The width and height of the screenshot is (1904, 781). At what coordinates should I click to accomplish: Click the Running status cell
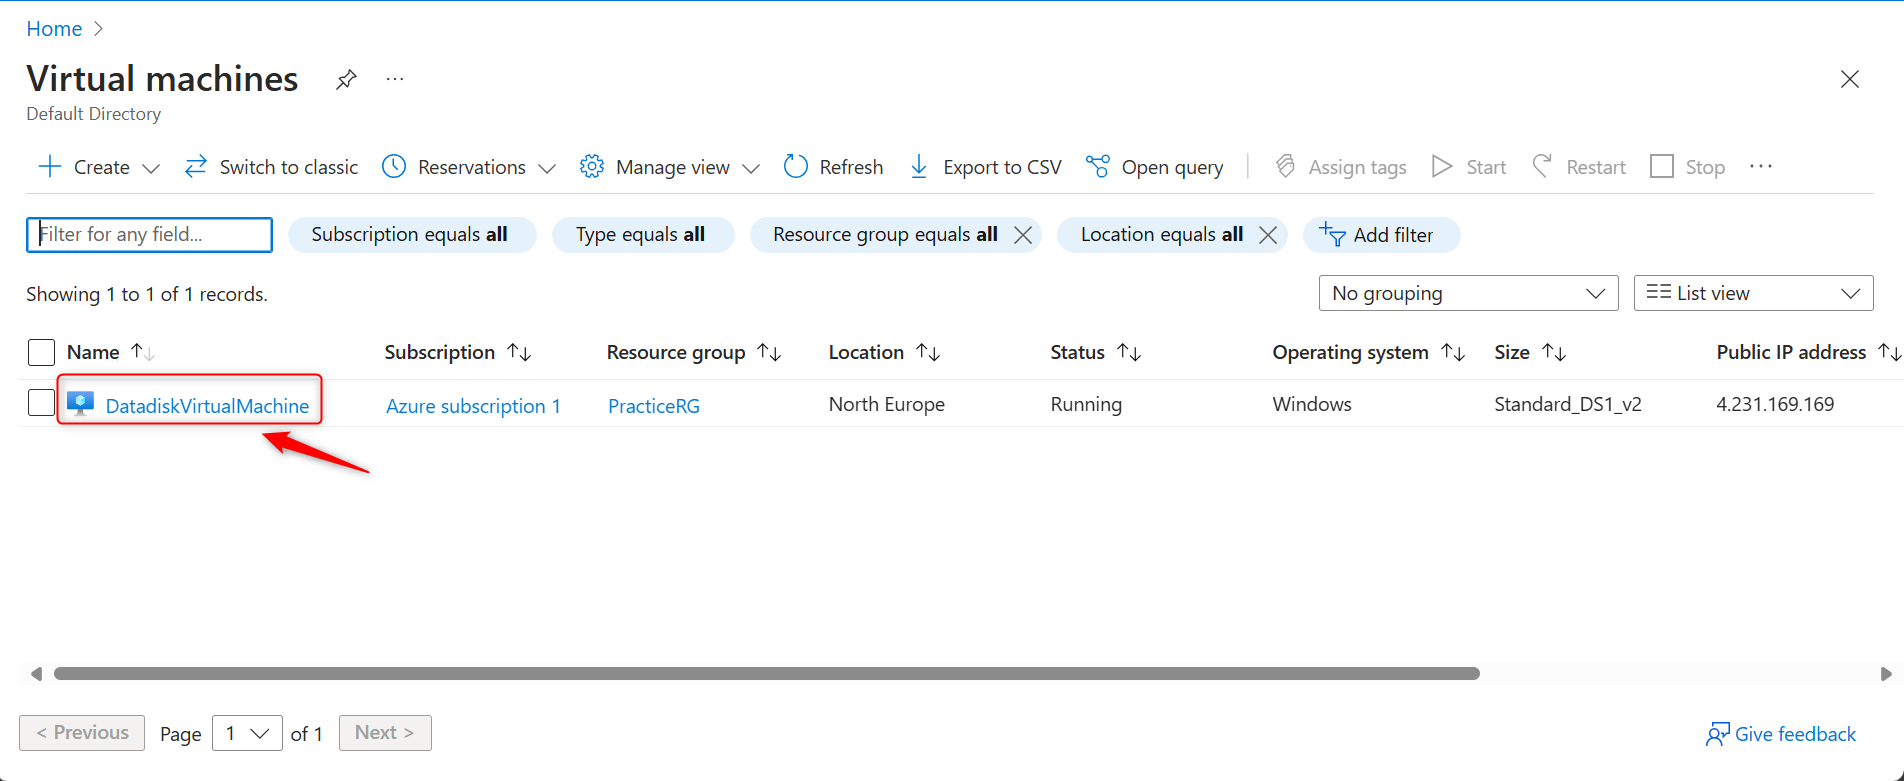click(1086, 404)
